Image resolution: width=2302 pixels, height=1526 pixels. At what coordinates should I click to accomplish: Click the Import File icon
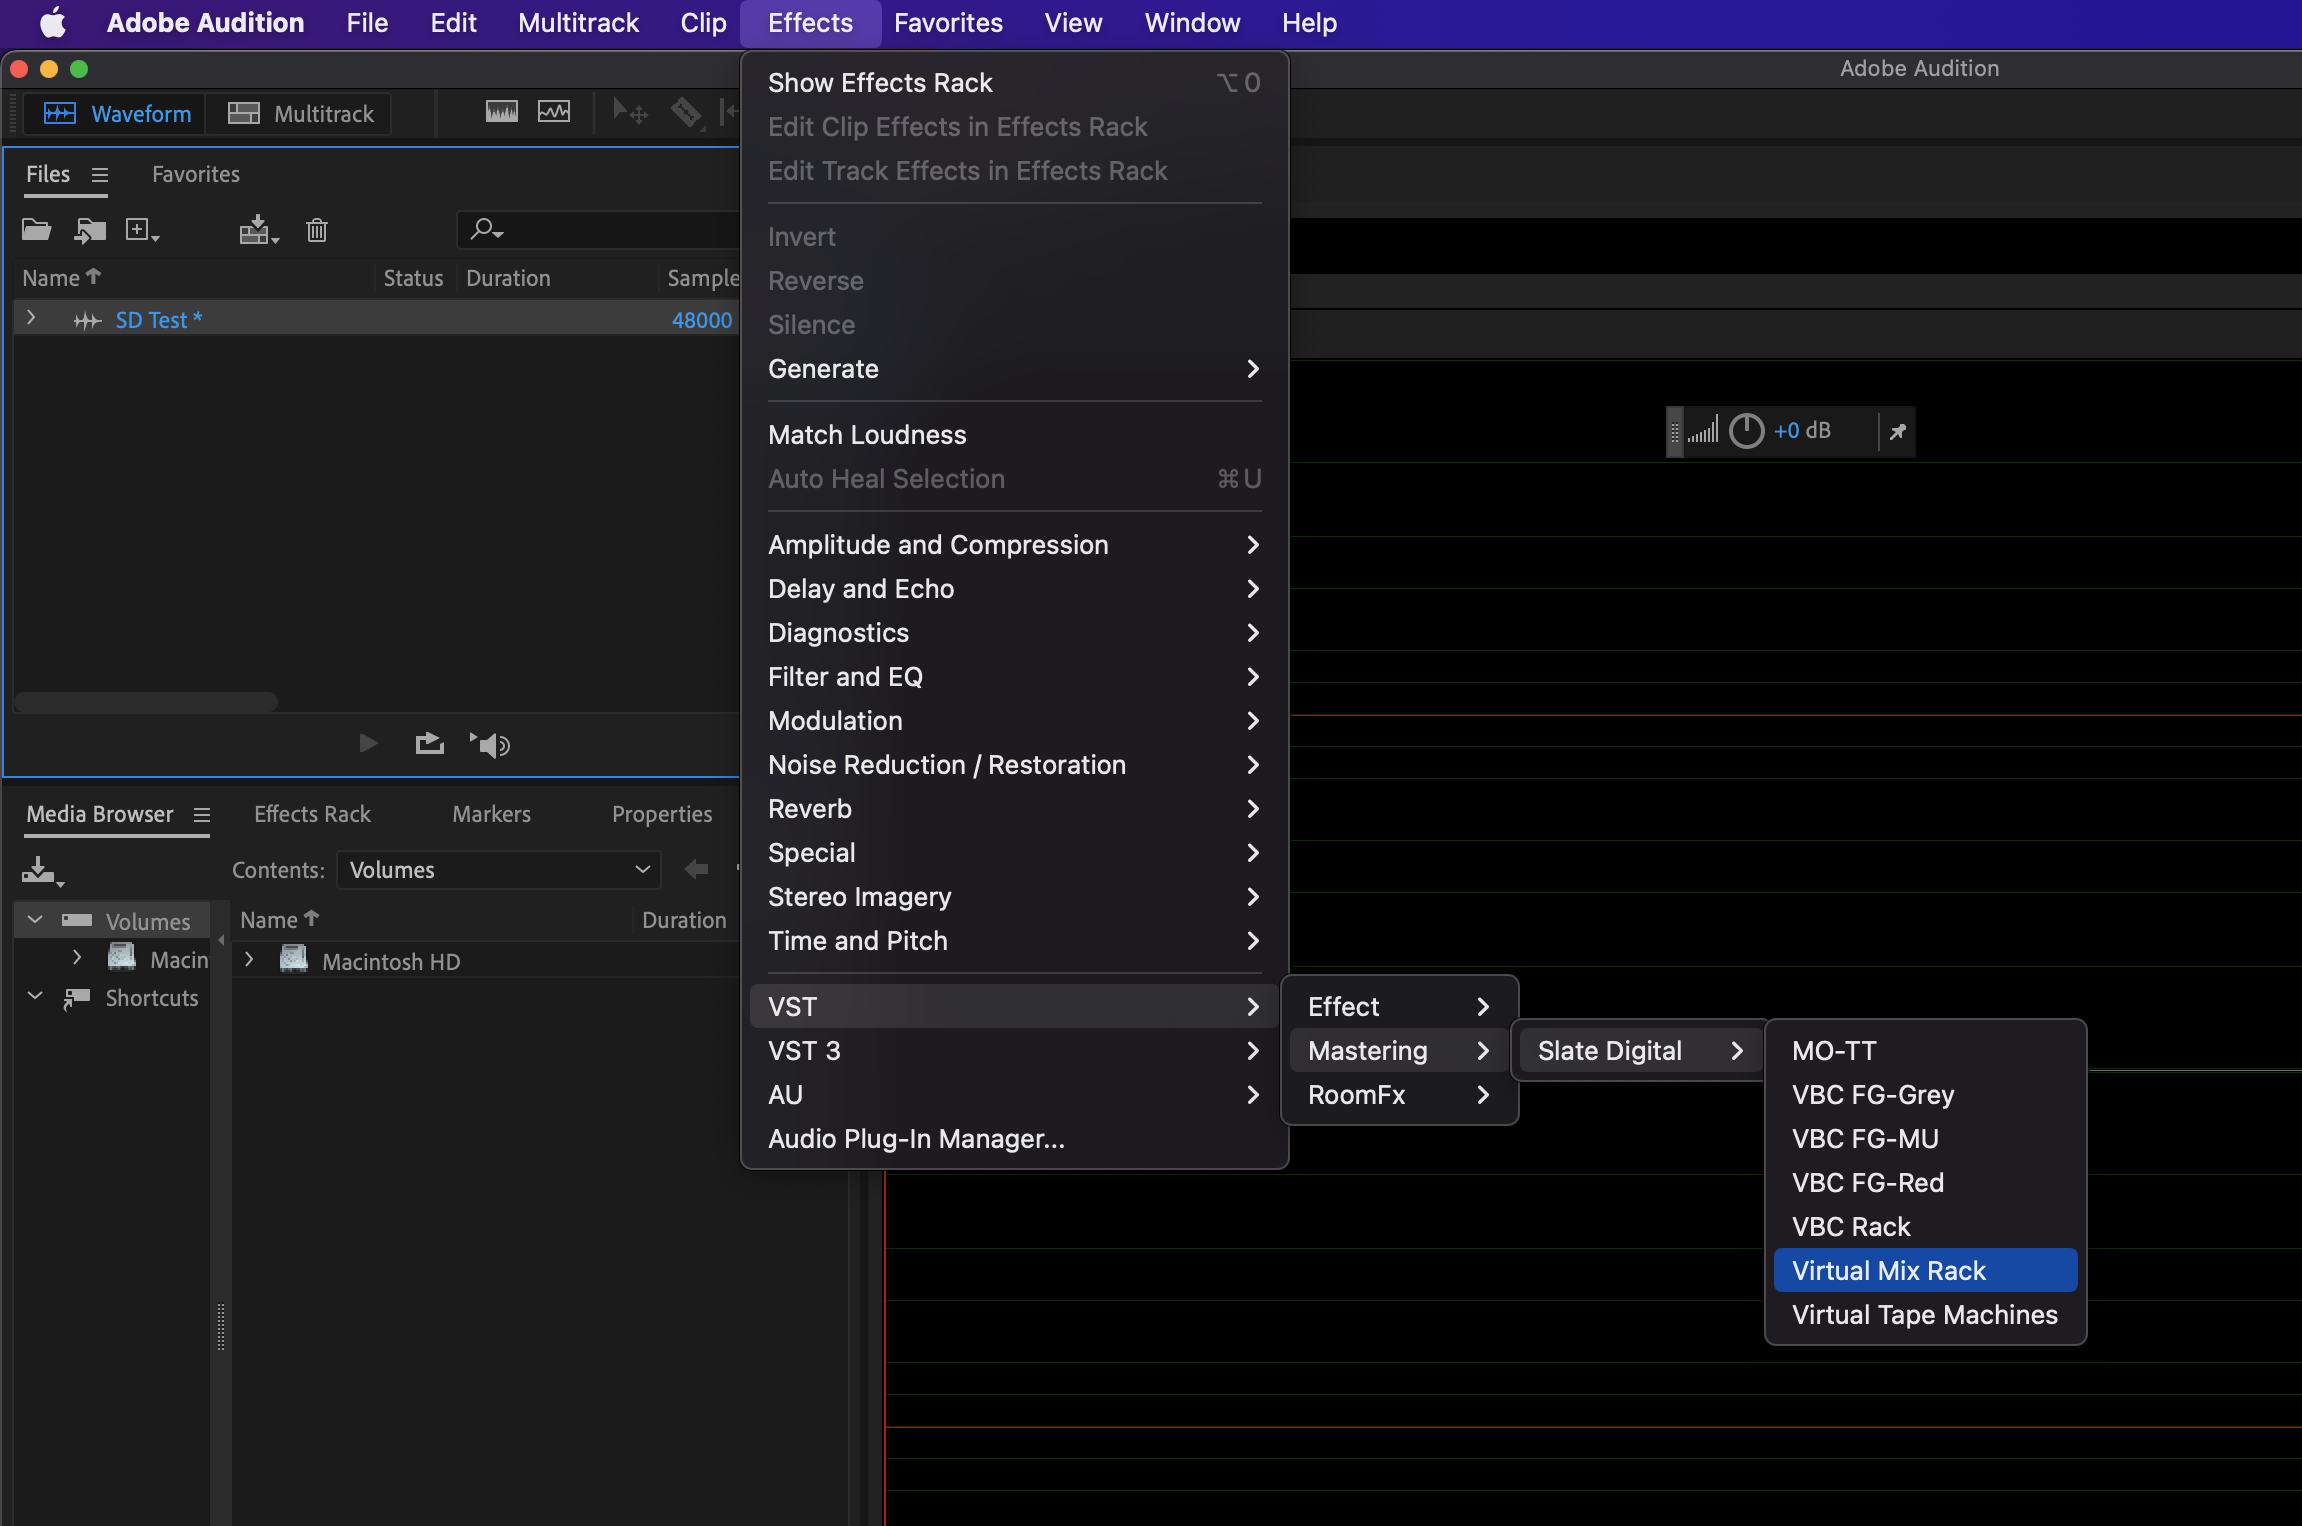coord(90,230)
